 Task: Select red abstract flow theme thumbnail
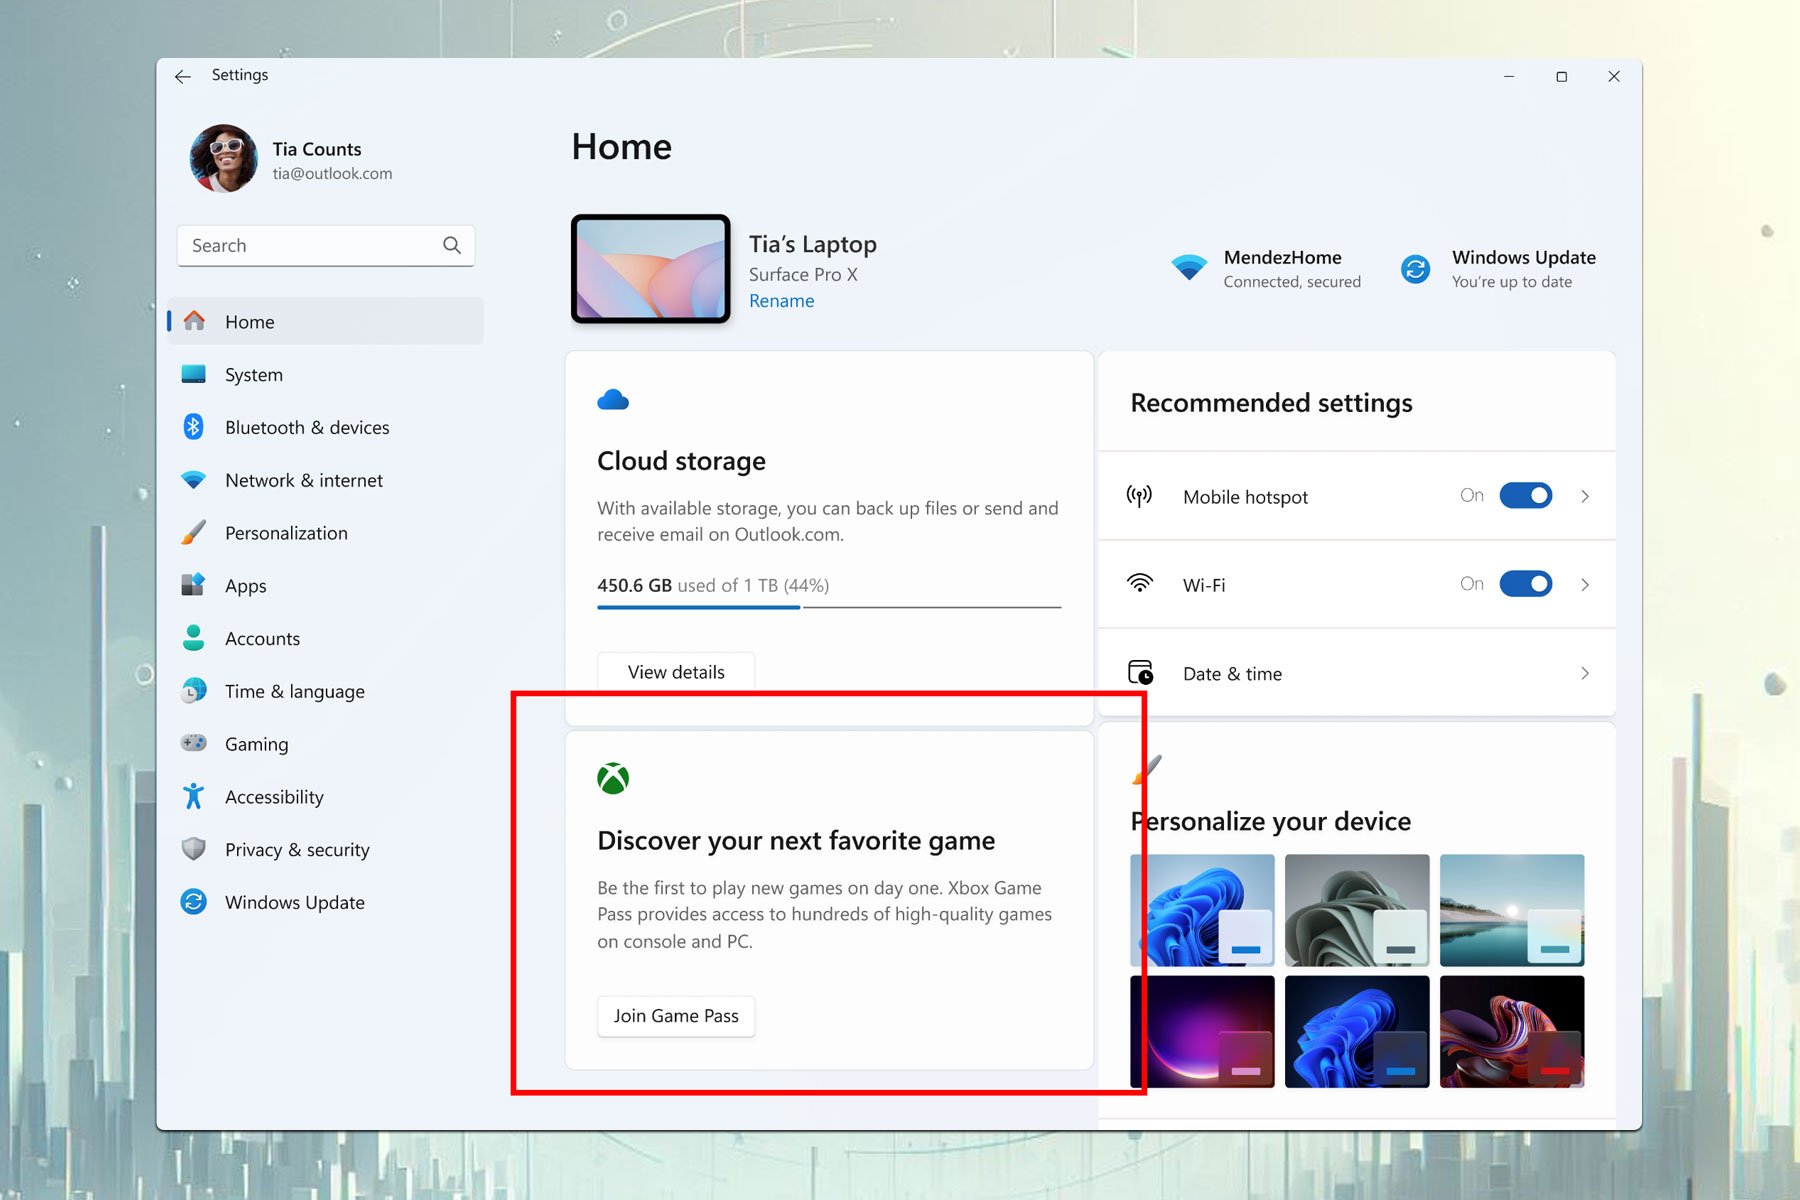pyautogui.click(x=1512, y=1031)
